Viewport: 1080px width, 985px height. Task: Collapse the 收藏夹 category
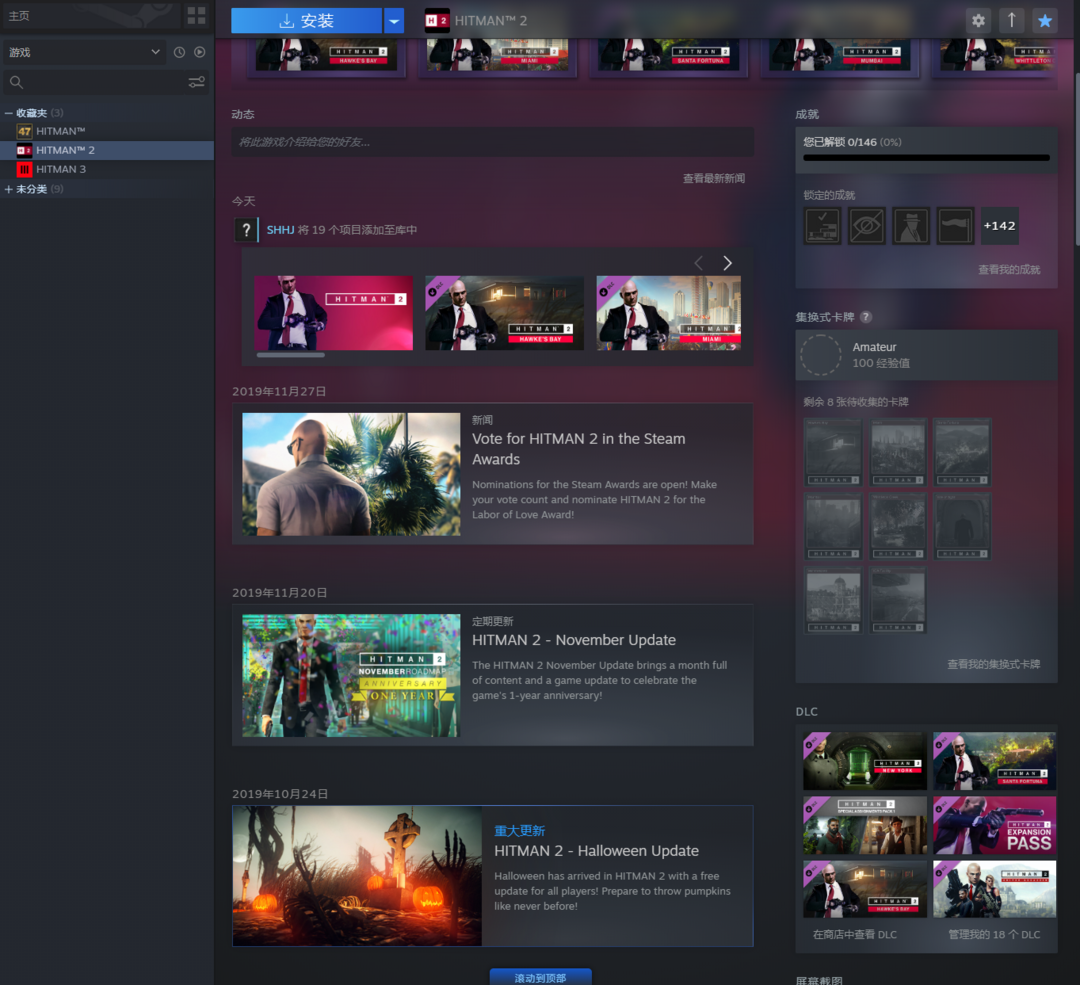point(9,113)
